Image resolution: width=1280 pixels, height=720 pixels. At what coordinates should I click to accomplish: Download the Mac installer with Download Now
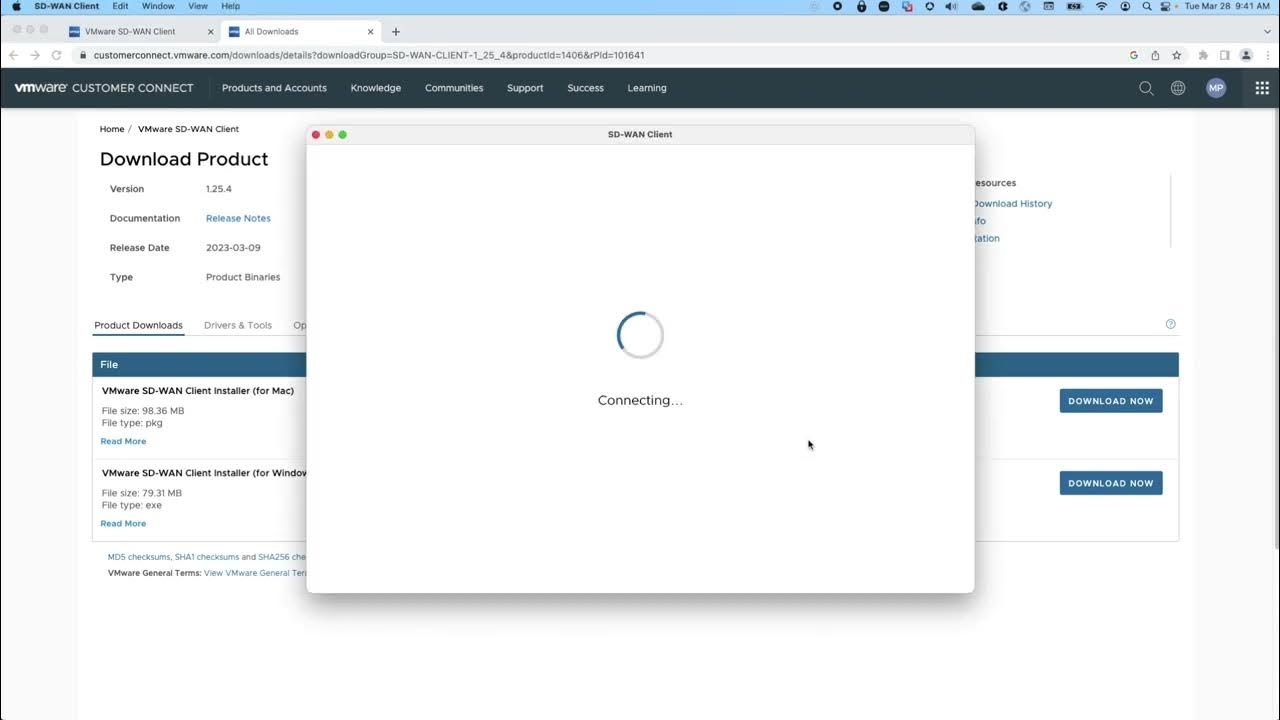point(1111,401)
